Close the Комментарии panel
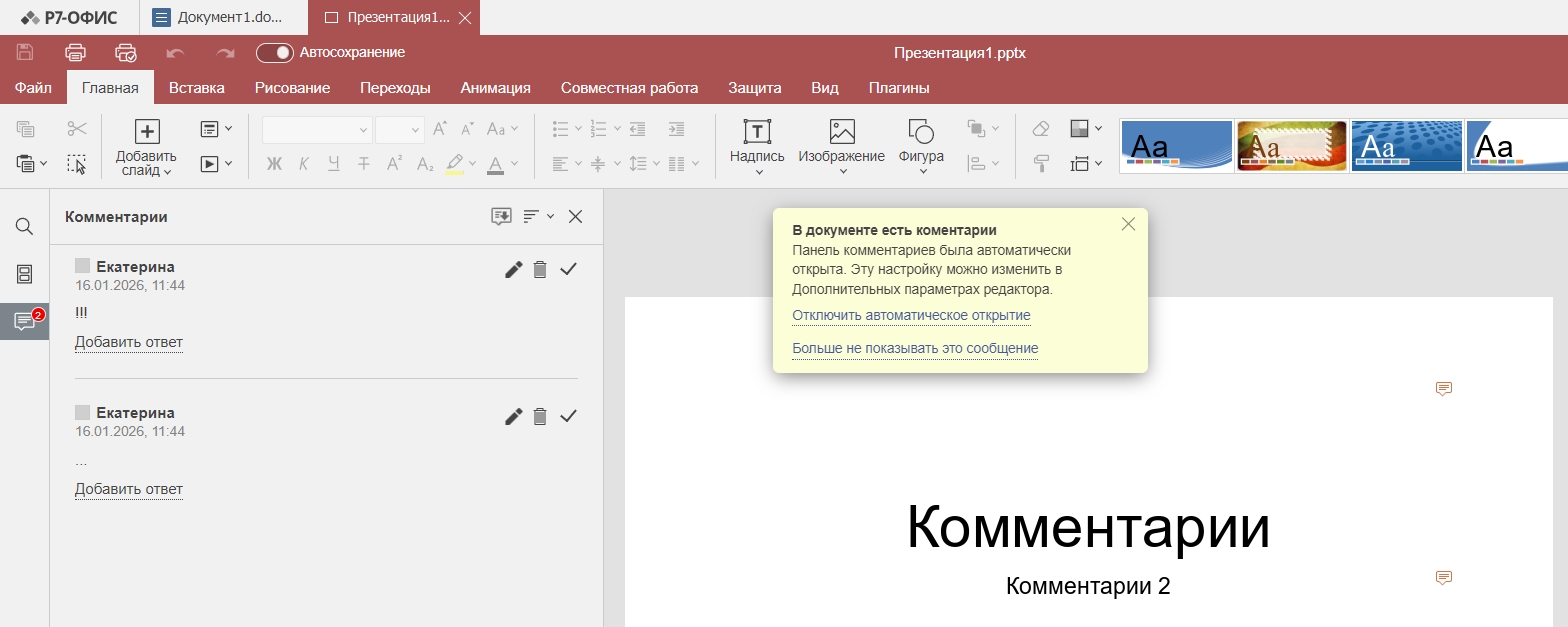The height and width of the screenshot is (627, 1568). (575, 216)
